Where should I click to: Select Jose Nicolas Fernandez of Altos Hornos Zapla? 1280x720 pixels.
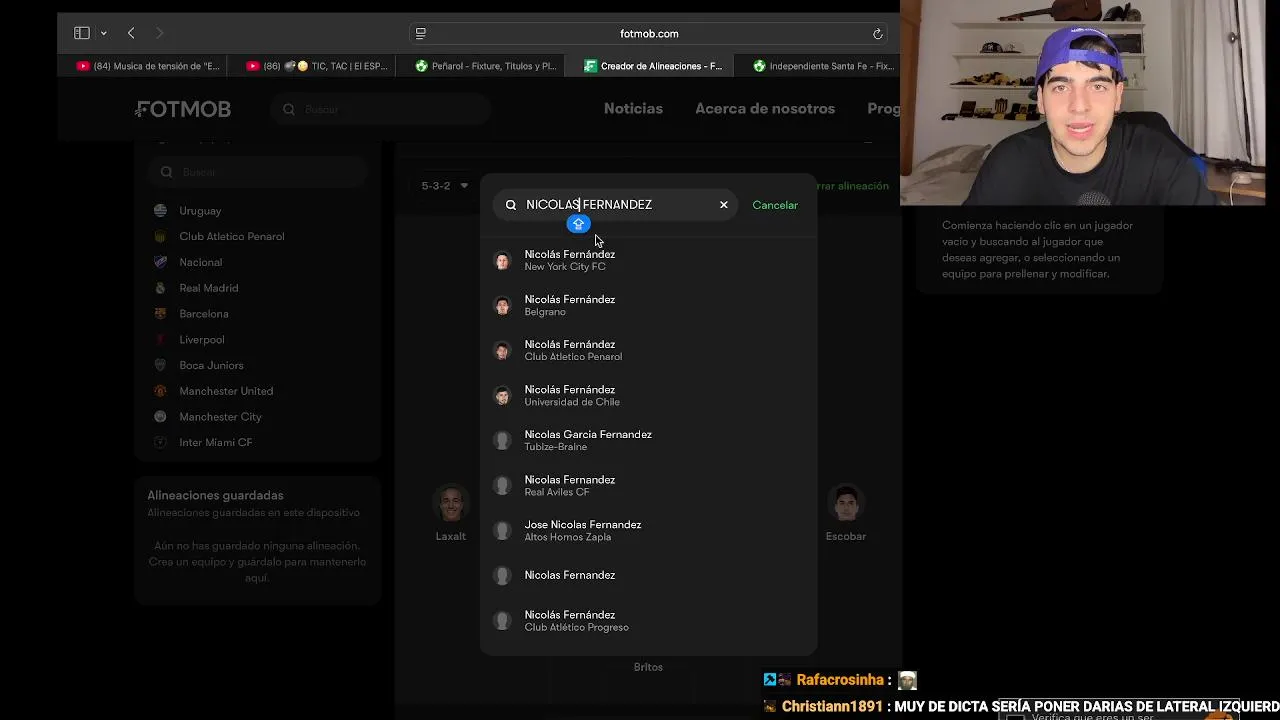pyautogui.click(x=648, y=530)
